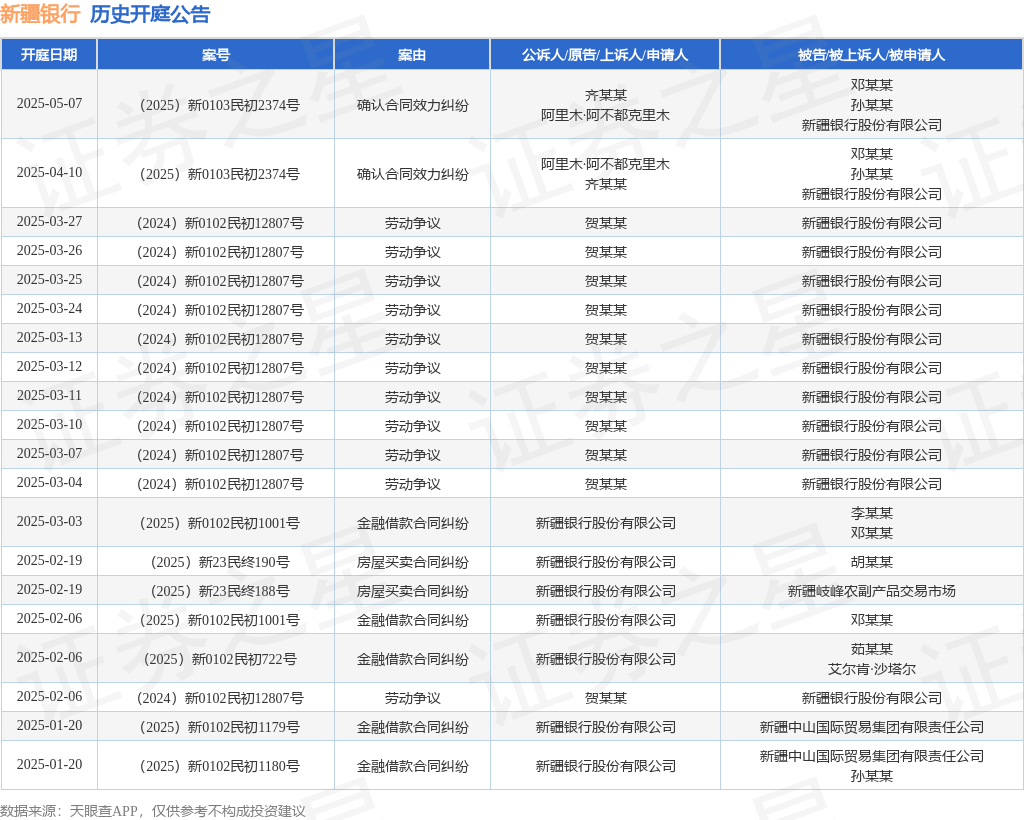Click 金融借款合同纠纷 in the 民初722号 row
The height and width of the screenshot is (820, 1024).
[413, 659]
